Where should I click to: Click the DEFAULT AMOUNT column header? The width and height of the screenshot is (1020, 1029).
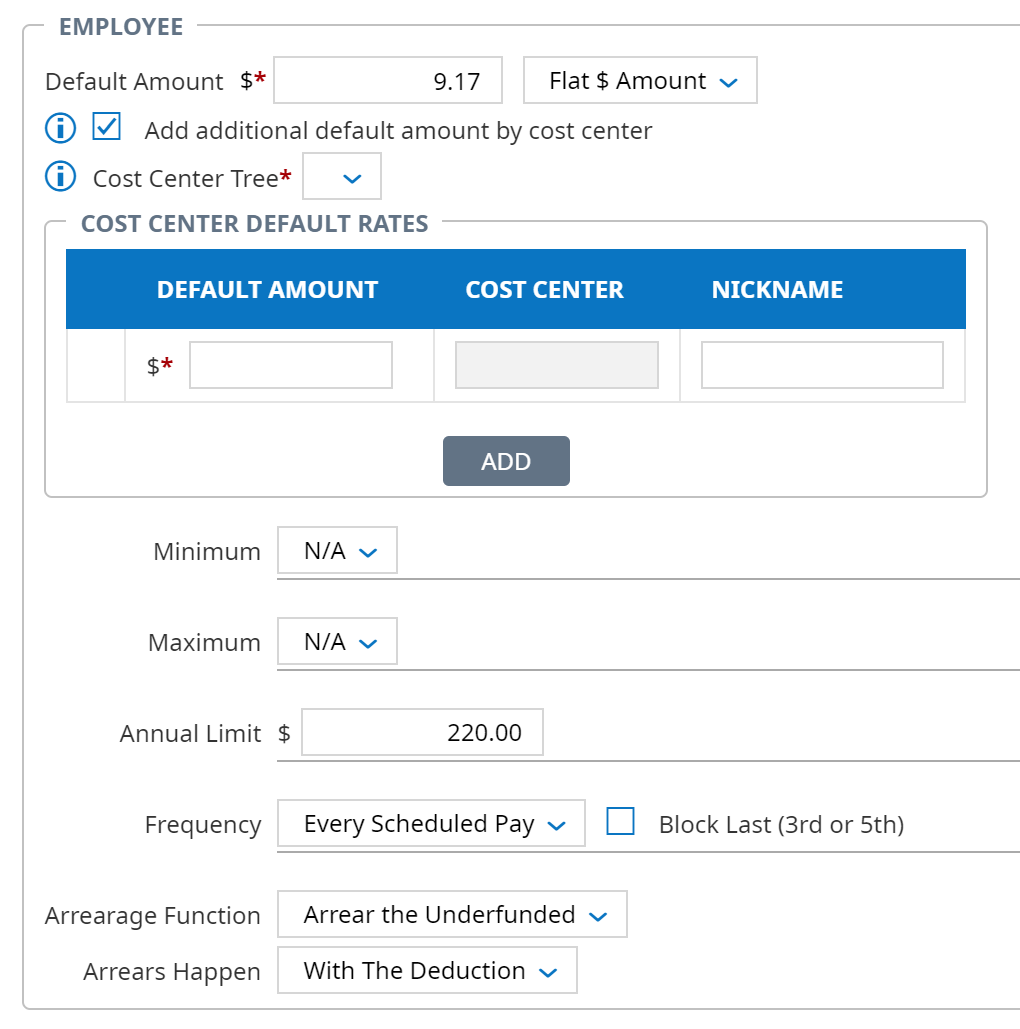(x=267, y=289)
